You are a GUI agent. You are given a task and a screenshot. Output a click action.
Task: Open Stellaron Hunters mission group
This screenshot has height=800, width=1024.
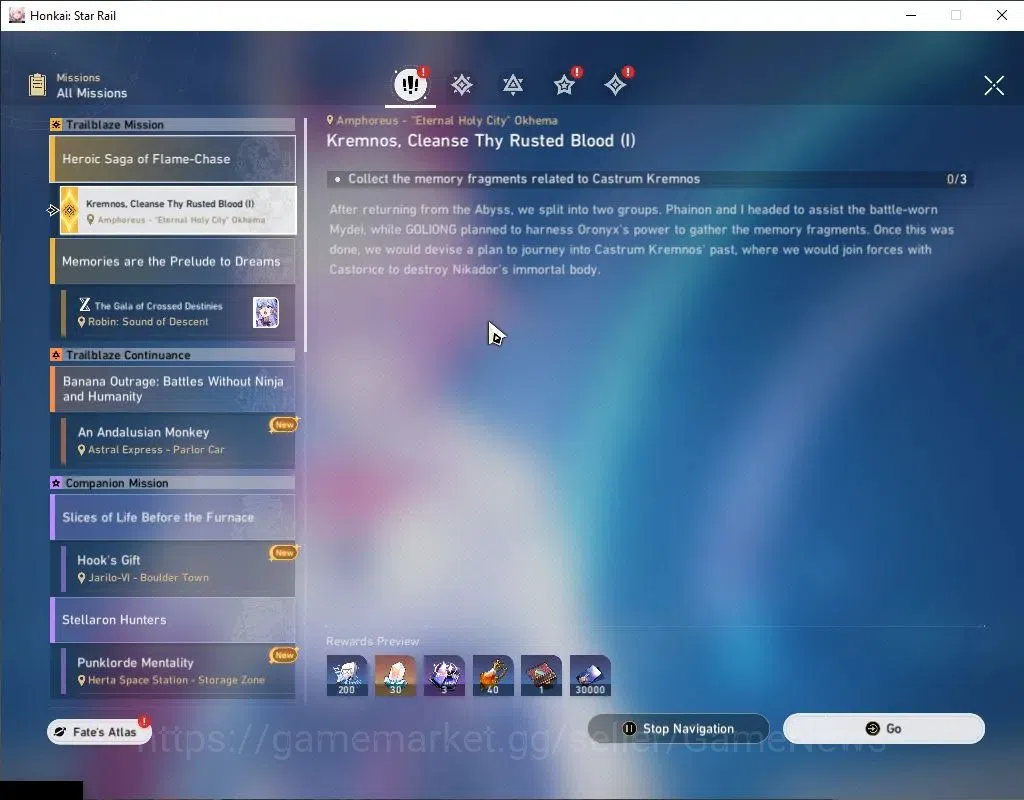(172, 620)
